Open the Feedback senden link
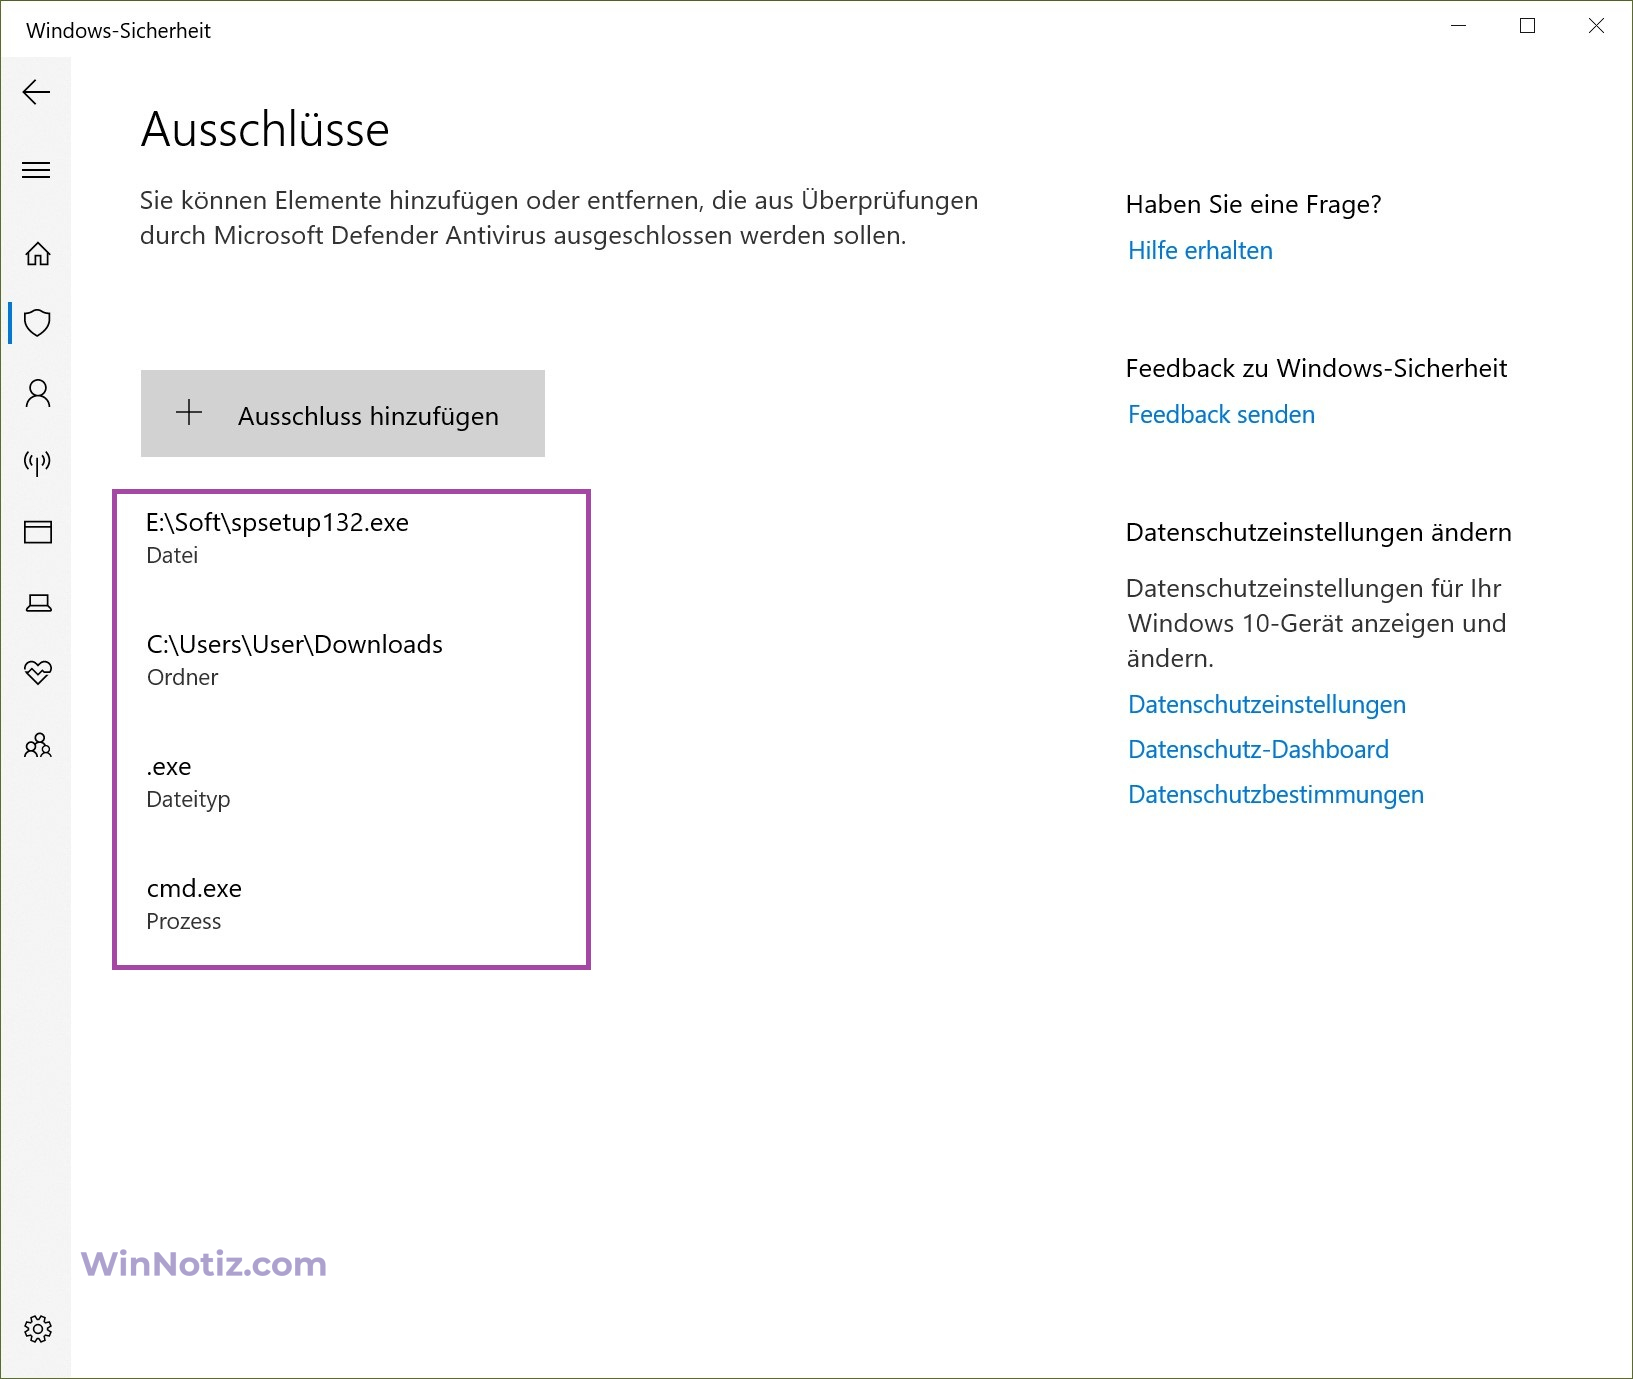Screen dimensions: 1633x1379 [x=1221, y=415]
